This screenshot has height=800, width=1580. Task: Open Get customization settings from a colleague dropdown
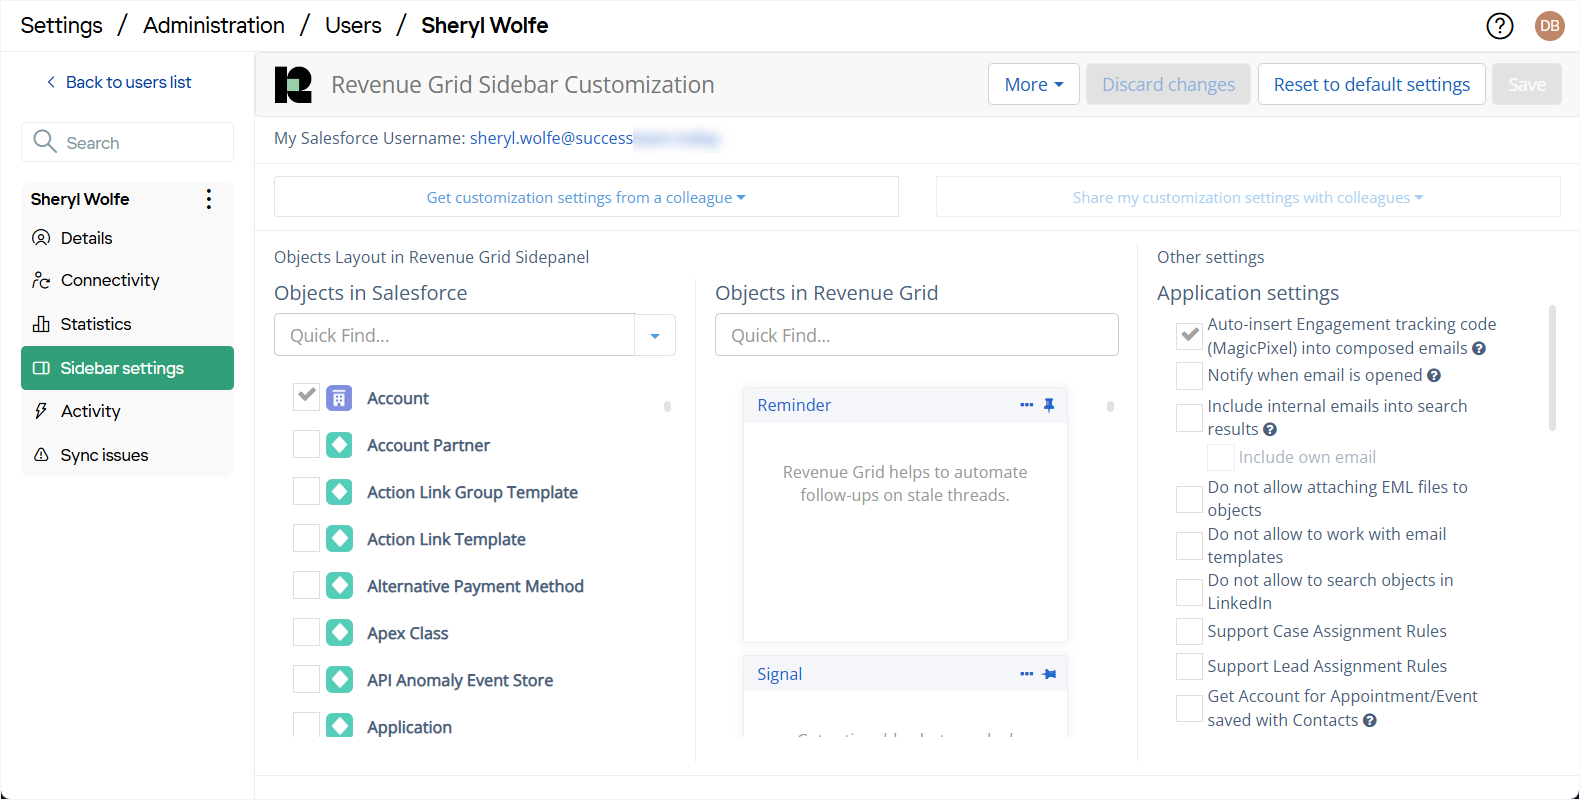[x=586, y=197]
